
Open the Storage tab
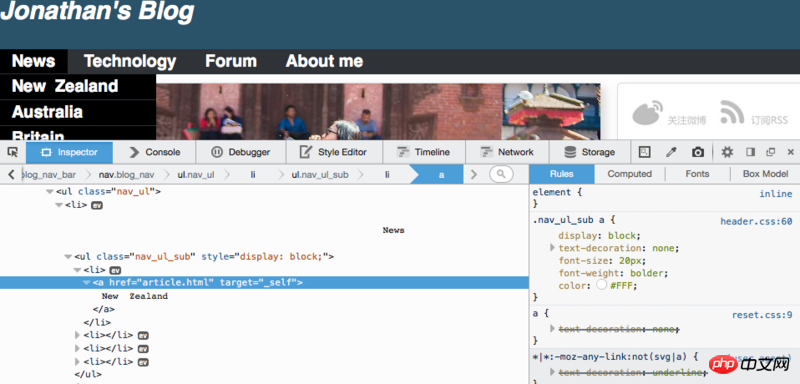590,152
